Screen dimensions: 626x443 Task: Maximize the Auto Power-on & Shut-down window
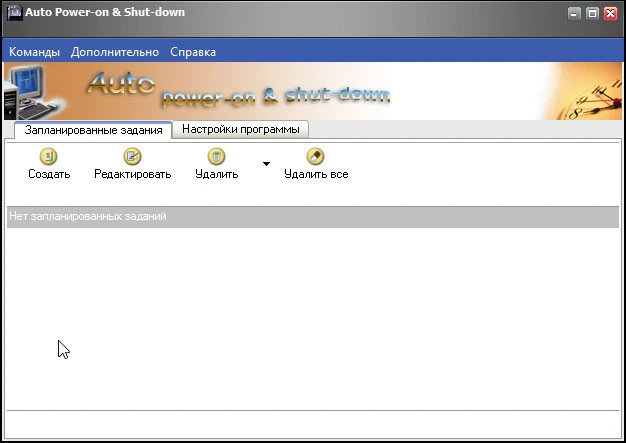pyautogui.click(x=592, y=14)
